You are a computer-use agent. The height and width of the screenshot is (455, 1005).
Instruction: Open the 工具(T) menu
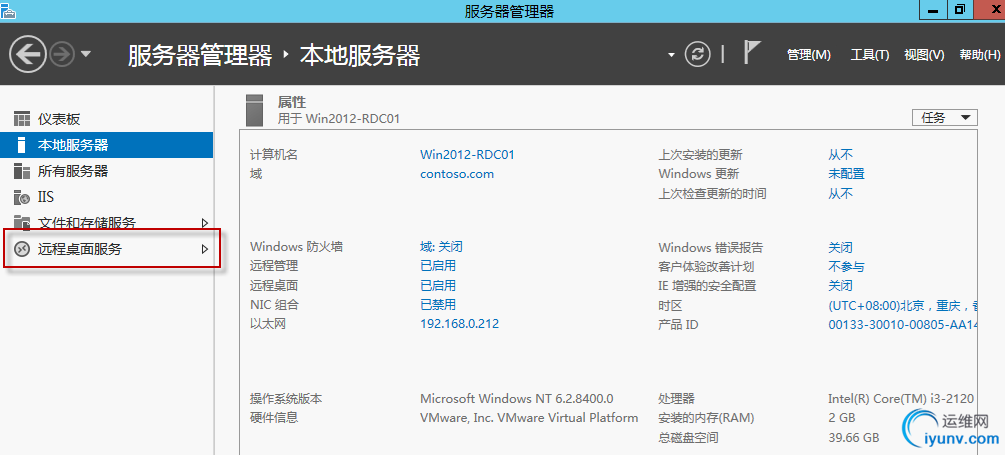tap(870, 55)
